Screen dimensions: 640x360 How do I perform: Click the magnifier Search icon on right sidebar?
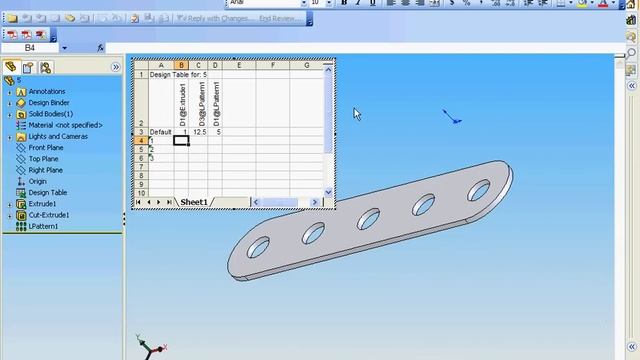(x=631, y=53)
